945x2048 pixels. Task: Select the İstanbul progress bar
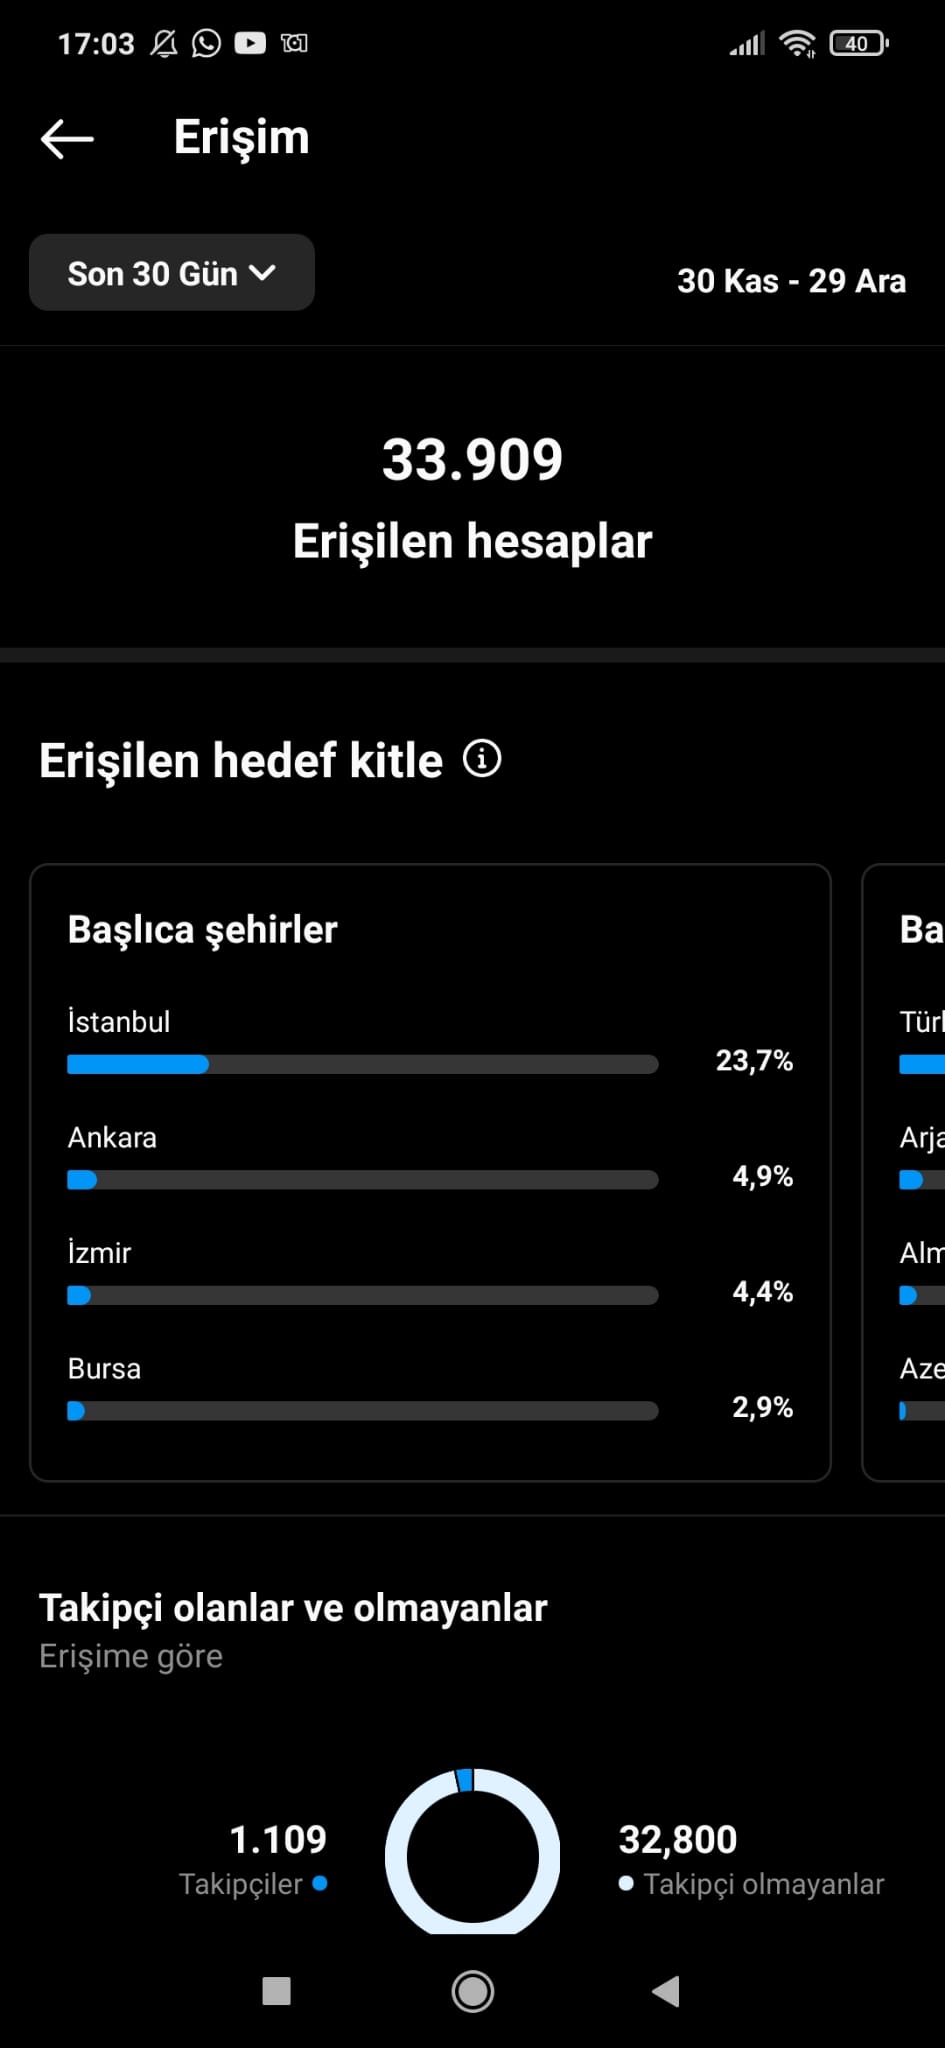362,1064
